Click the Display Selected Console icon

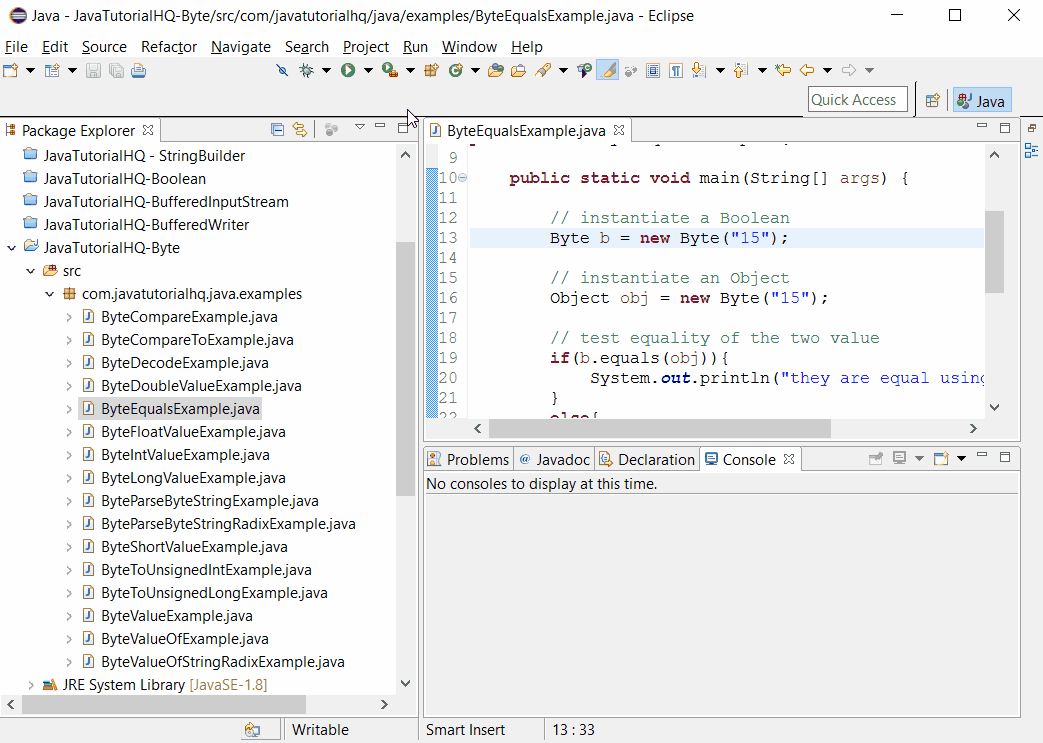pyautogui.click(x=899, y=458)
